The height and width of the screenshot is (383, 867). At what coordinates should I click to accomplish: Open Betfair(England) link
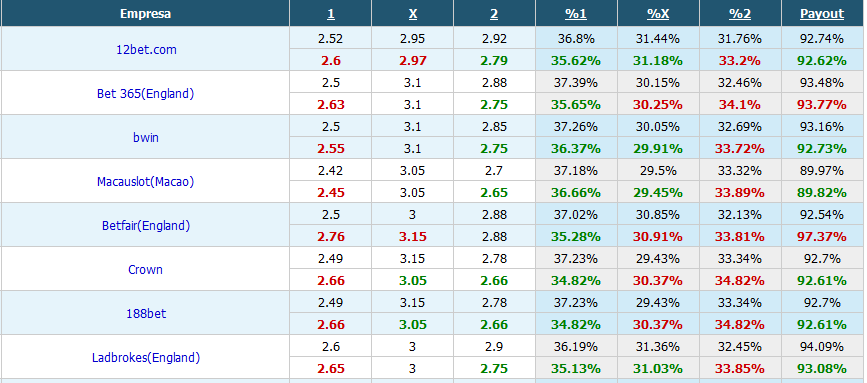click(145, 225)
